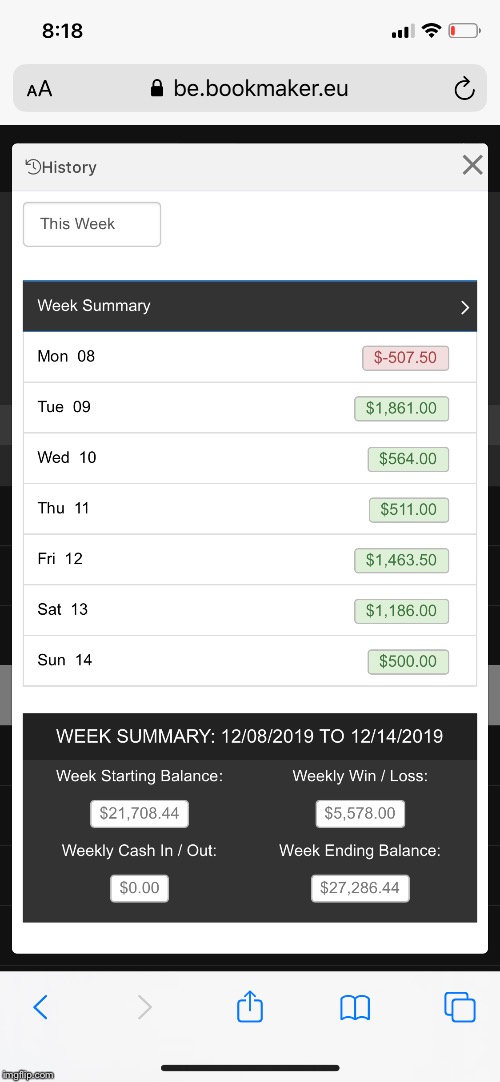The width and height of the screenshot is (500, 1082).
Task: Open the Fri 12 daily row
Action: (250, 560)
